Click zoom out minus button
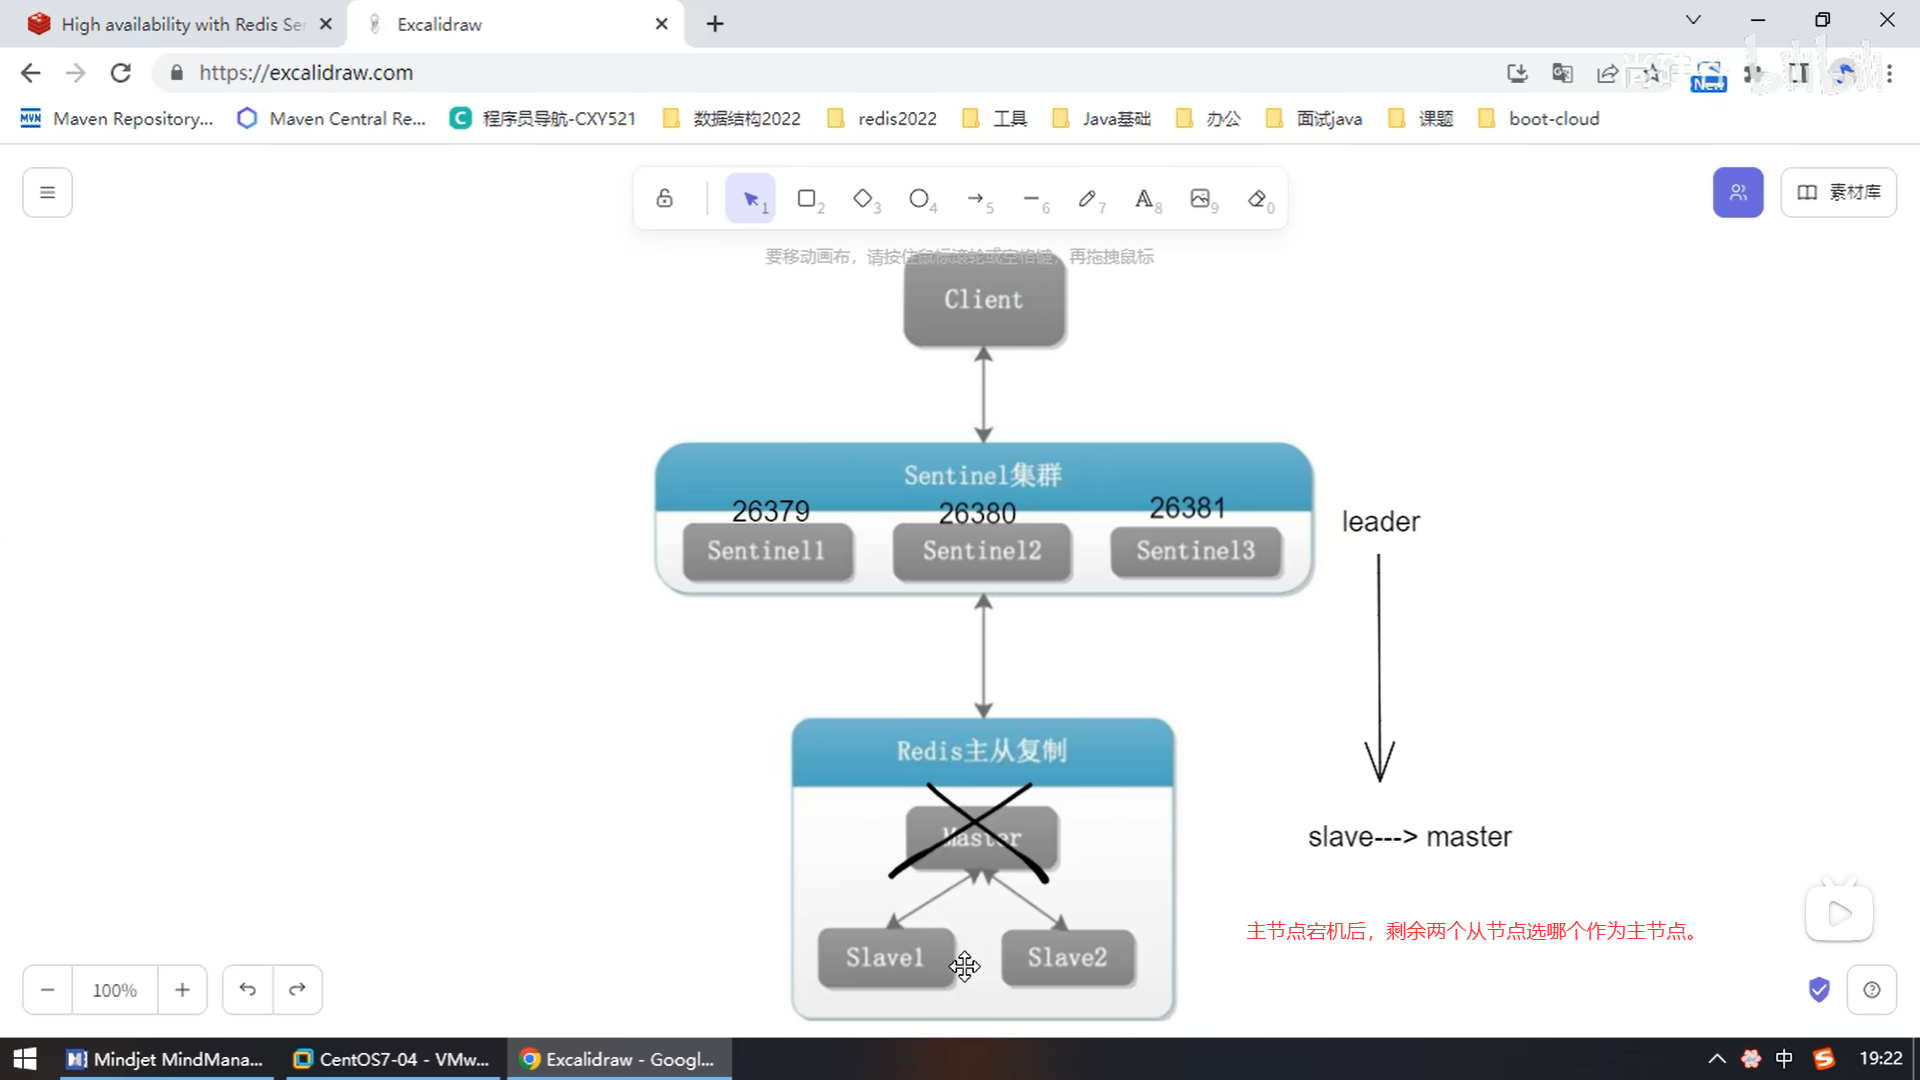The height and width of the screenshot is (1080, 1920). pos(47,990)
